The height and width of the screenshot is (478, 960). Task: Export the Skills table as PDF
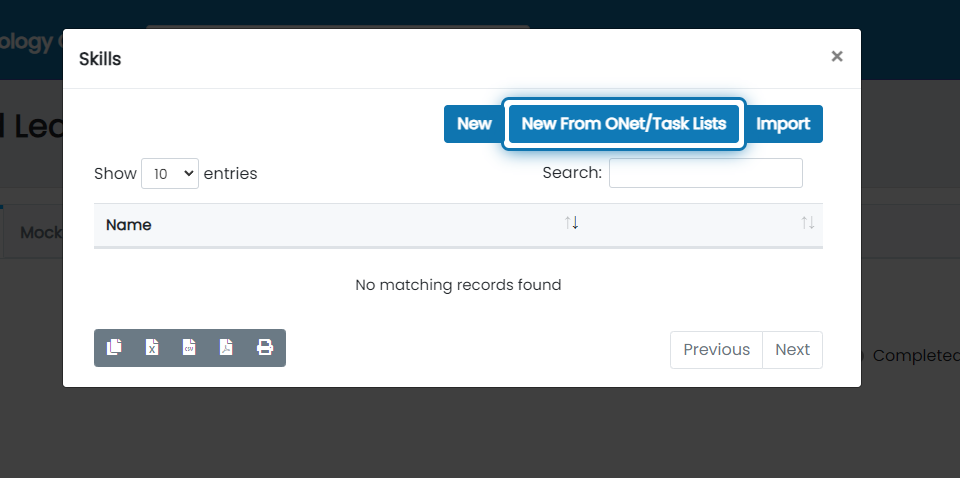[227, 348]
